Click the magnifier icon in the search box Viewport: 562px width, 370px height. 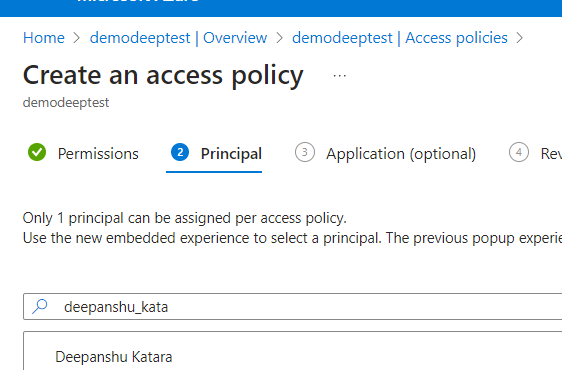click(40, 307)
